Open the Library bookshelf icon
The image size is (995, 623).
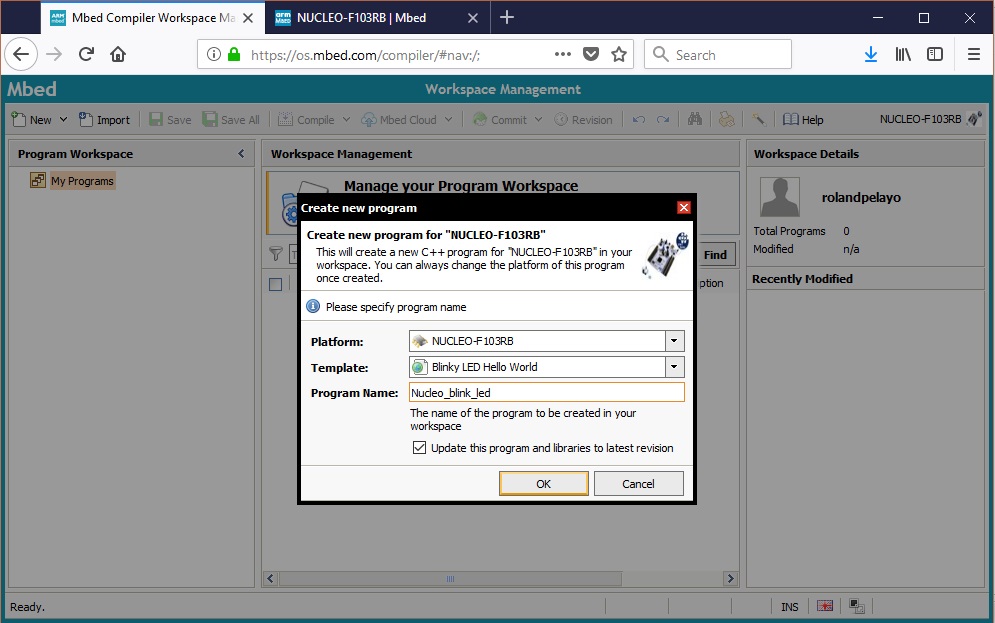click(903, 55)
